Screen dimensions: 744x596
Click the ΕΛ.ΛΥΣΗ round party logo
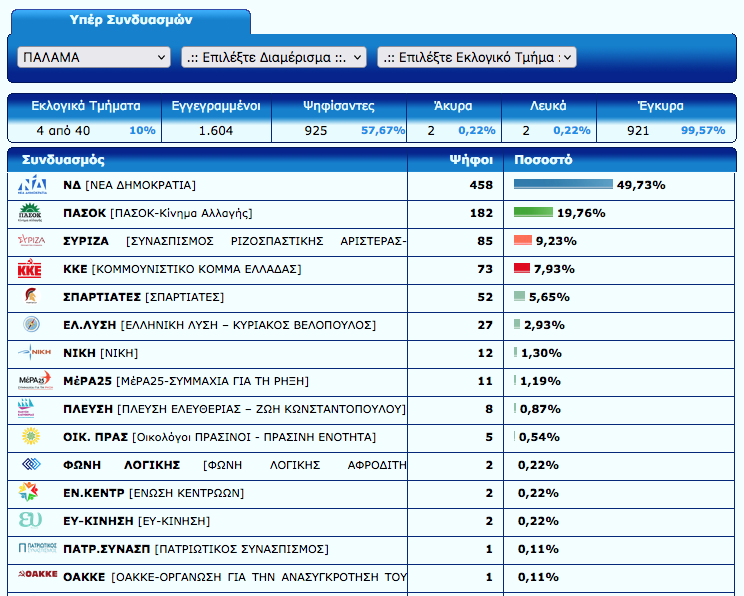coord(31,325)
